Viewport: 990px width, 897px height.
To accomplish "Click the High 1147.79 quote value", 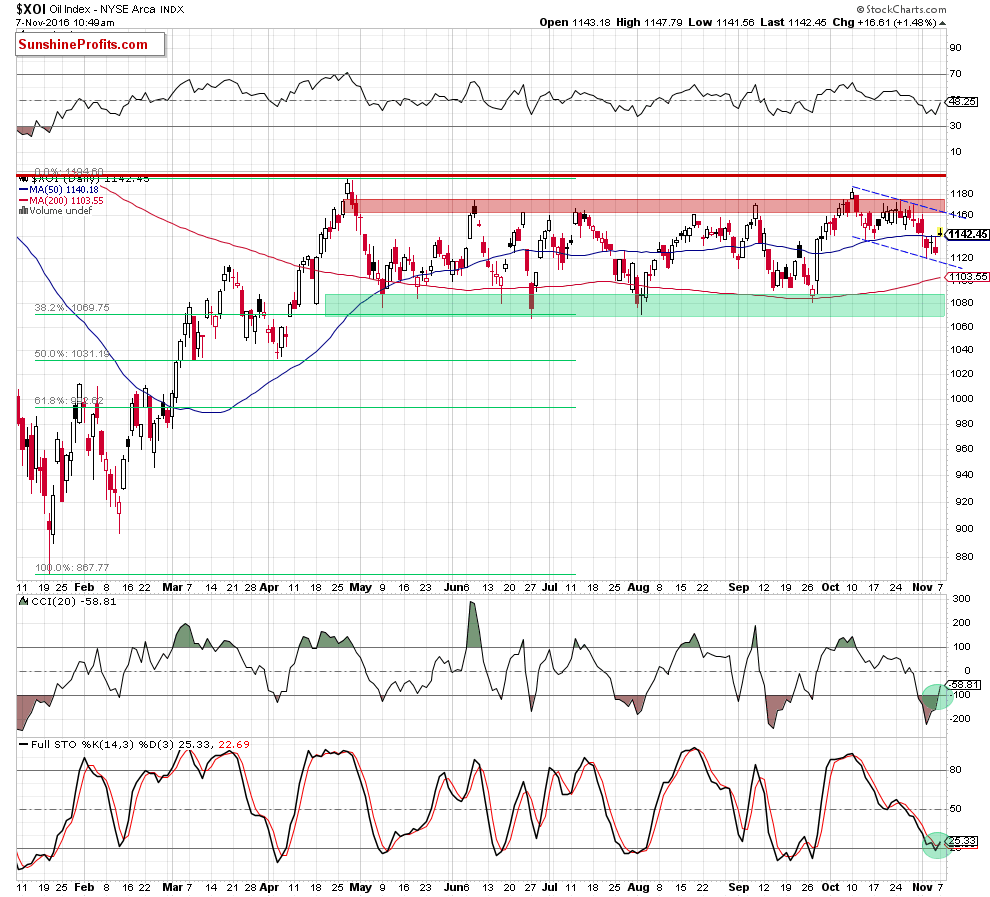I will tap(649, 22).
